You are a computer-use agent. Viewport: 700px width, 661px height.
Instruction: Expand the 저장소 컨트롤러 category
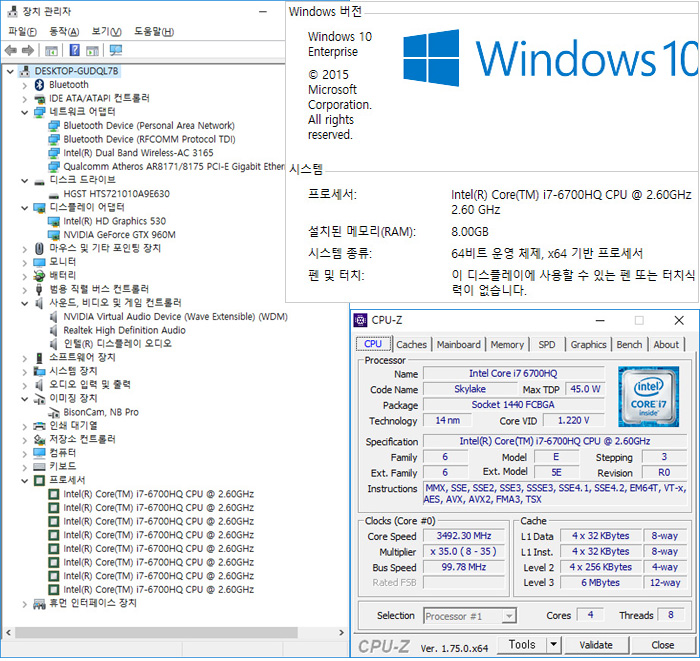point(25,440)
